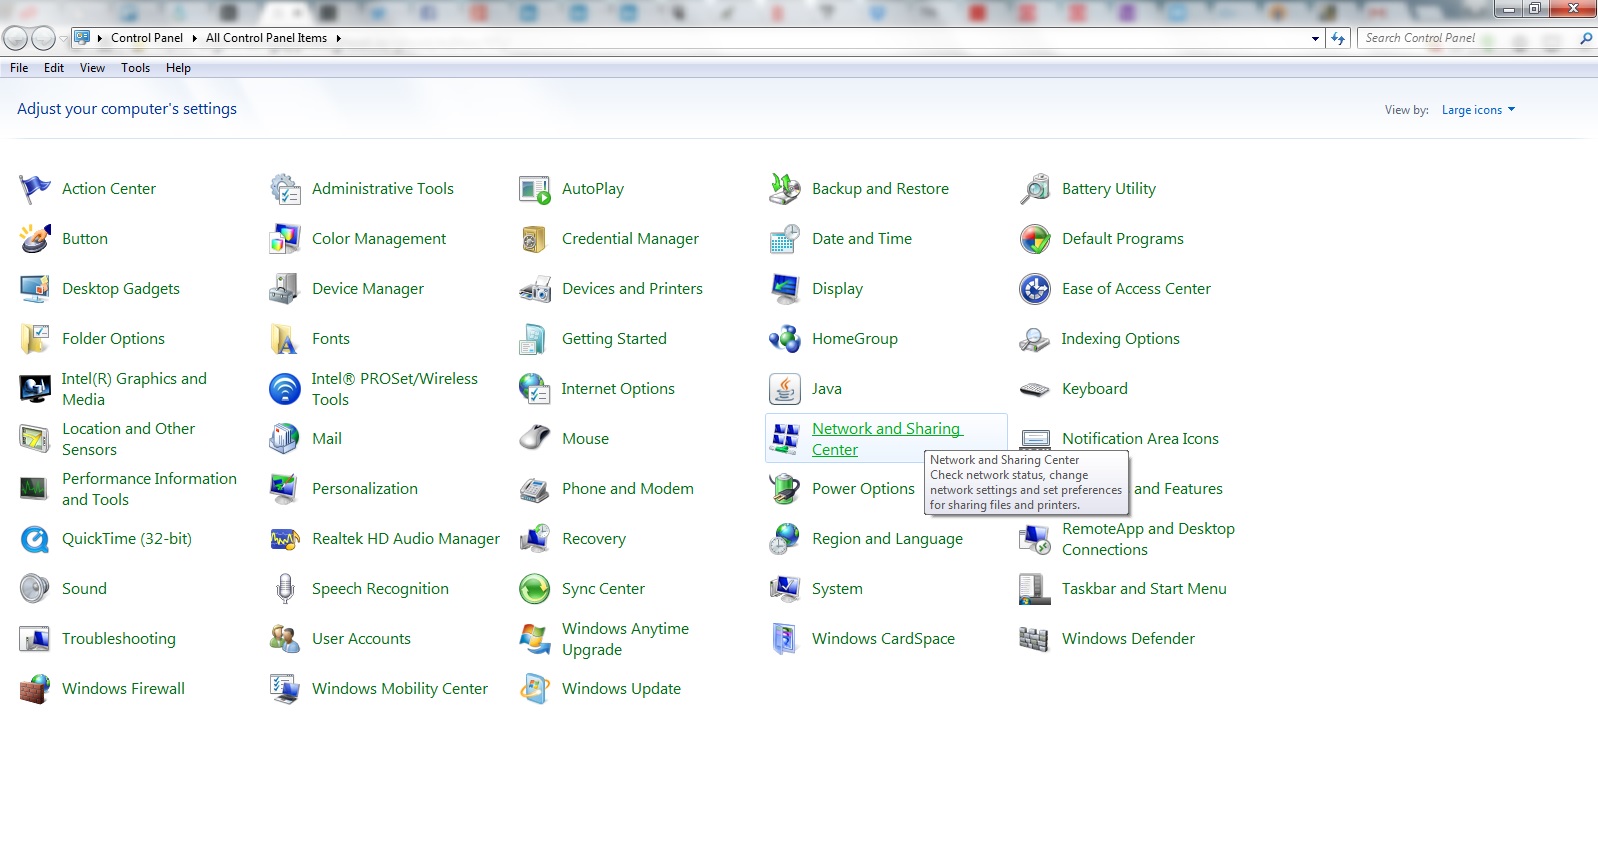Open the Windows Firewall brick wall icon

[x=35, y=689]
